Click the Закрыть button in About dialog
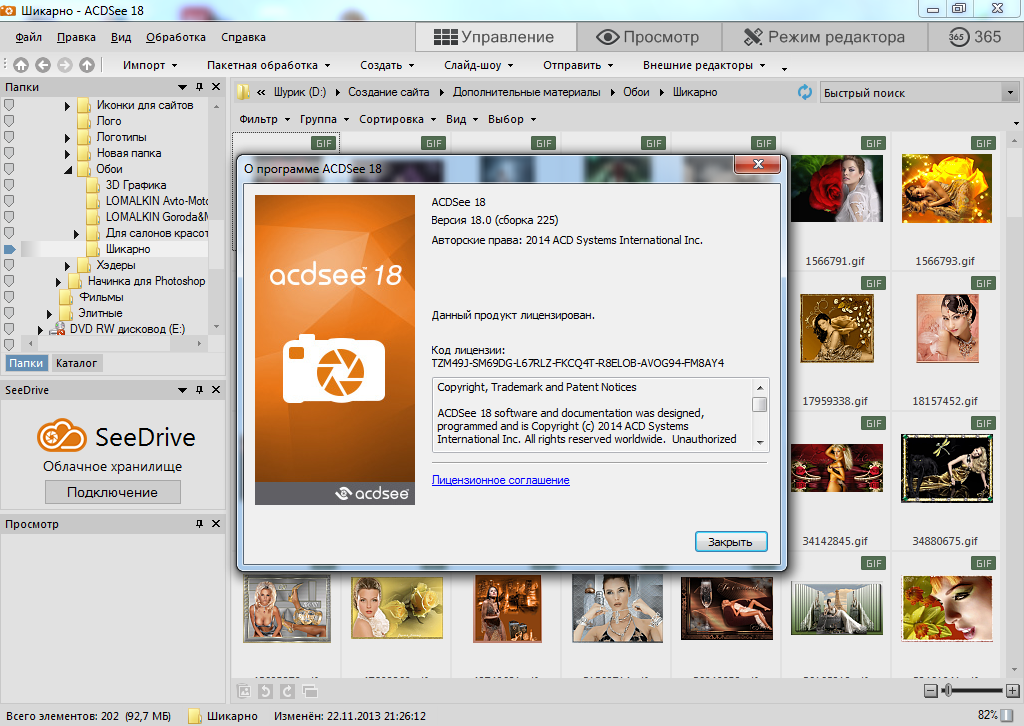1024x726 pixels. (730, 542)
